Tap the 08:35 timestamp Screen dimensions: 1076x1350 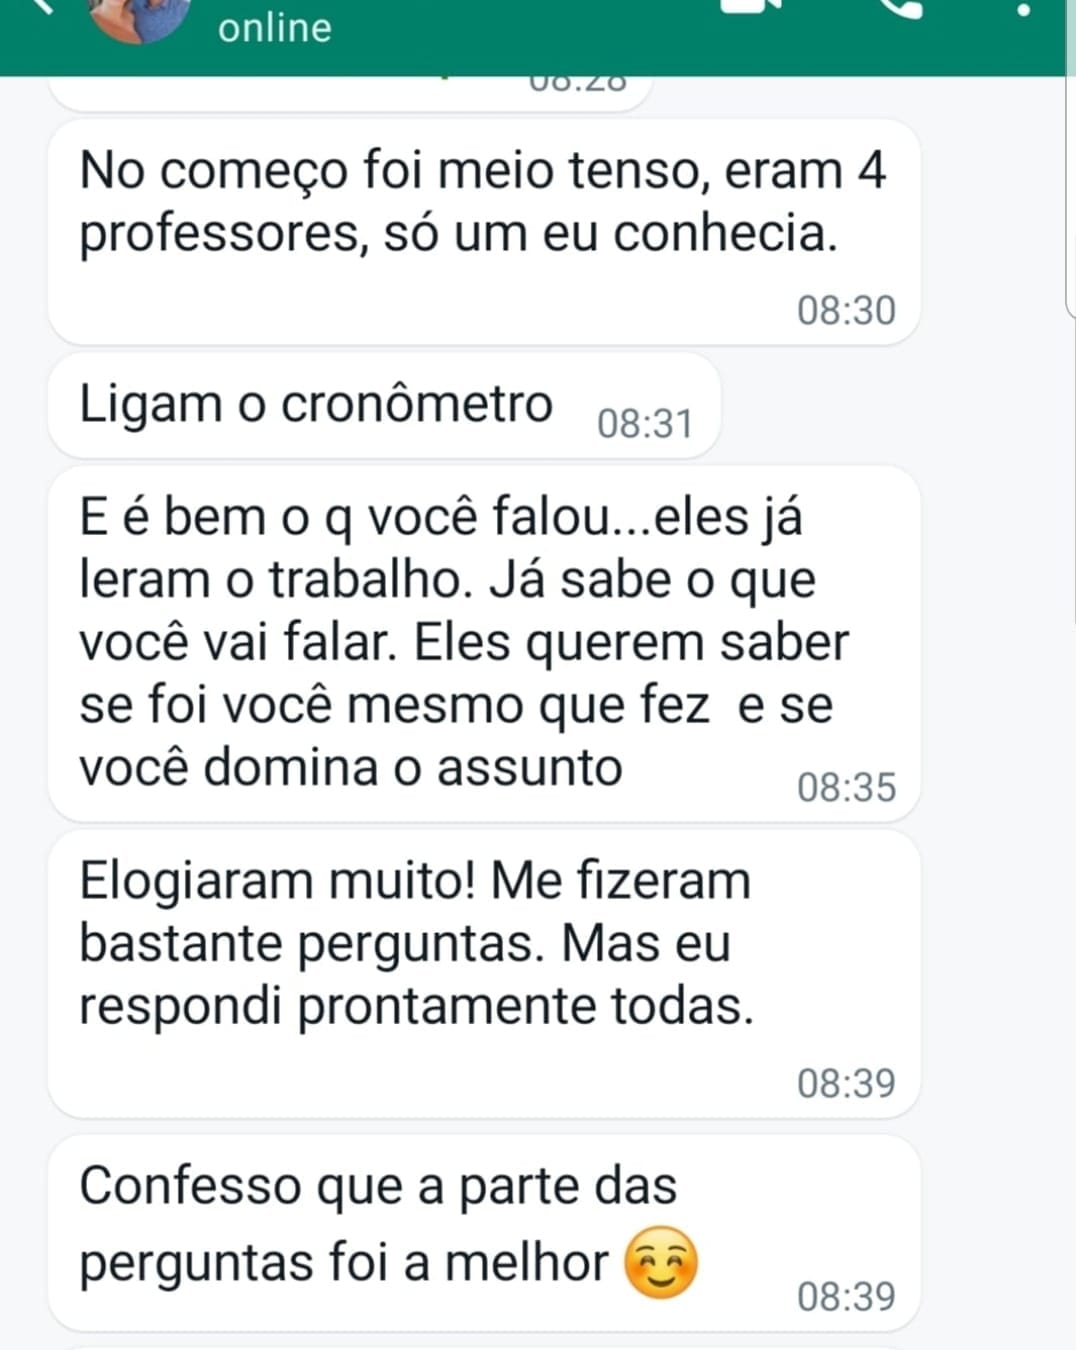click(x=846, y=788)
